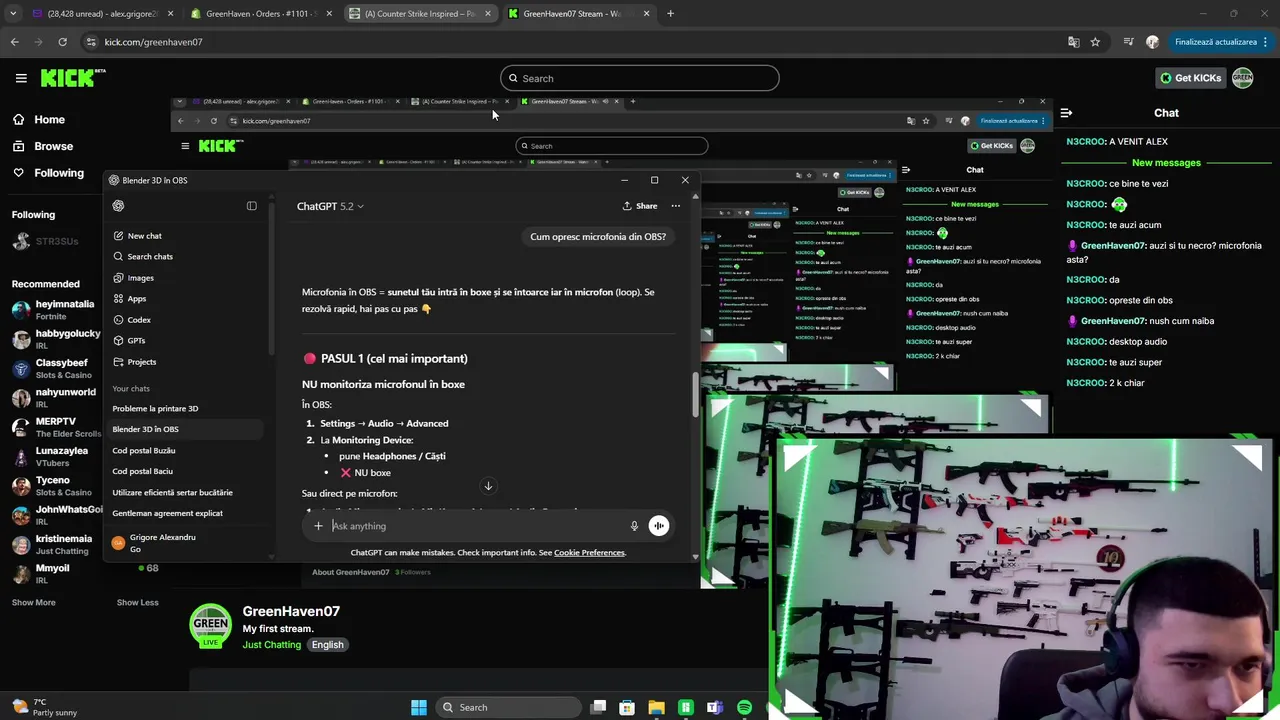Image resolution: width=1280 pixels, height=720 pixels.
Task: Expand the ChatGPT 5.2 model dropdown
Action: 330,206
